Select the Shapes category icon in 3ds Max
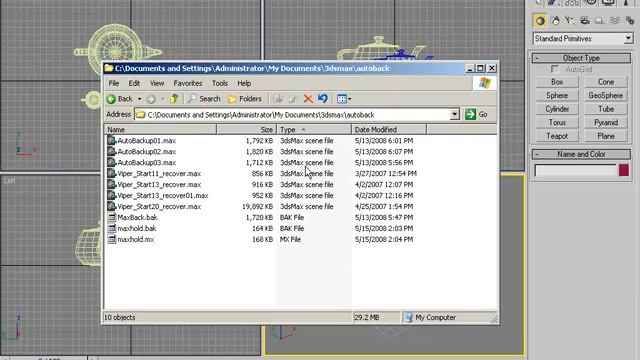 point(556,21)
